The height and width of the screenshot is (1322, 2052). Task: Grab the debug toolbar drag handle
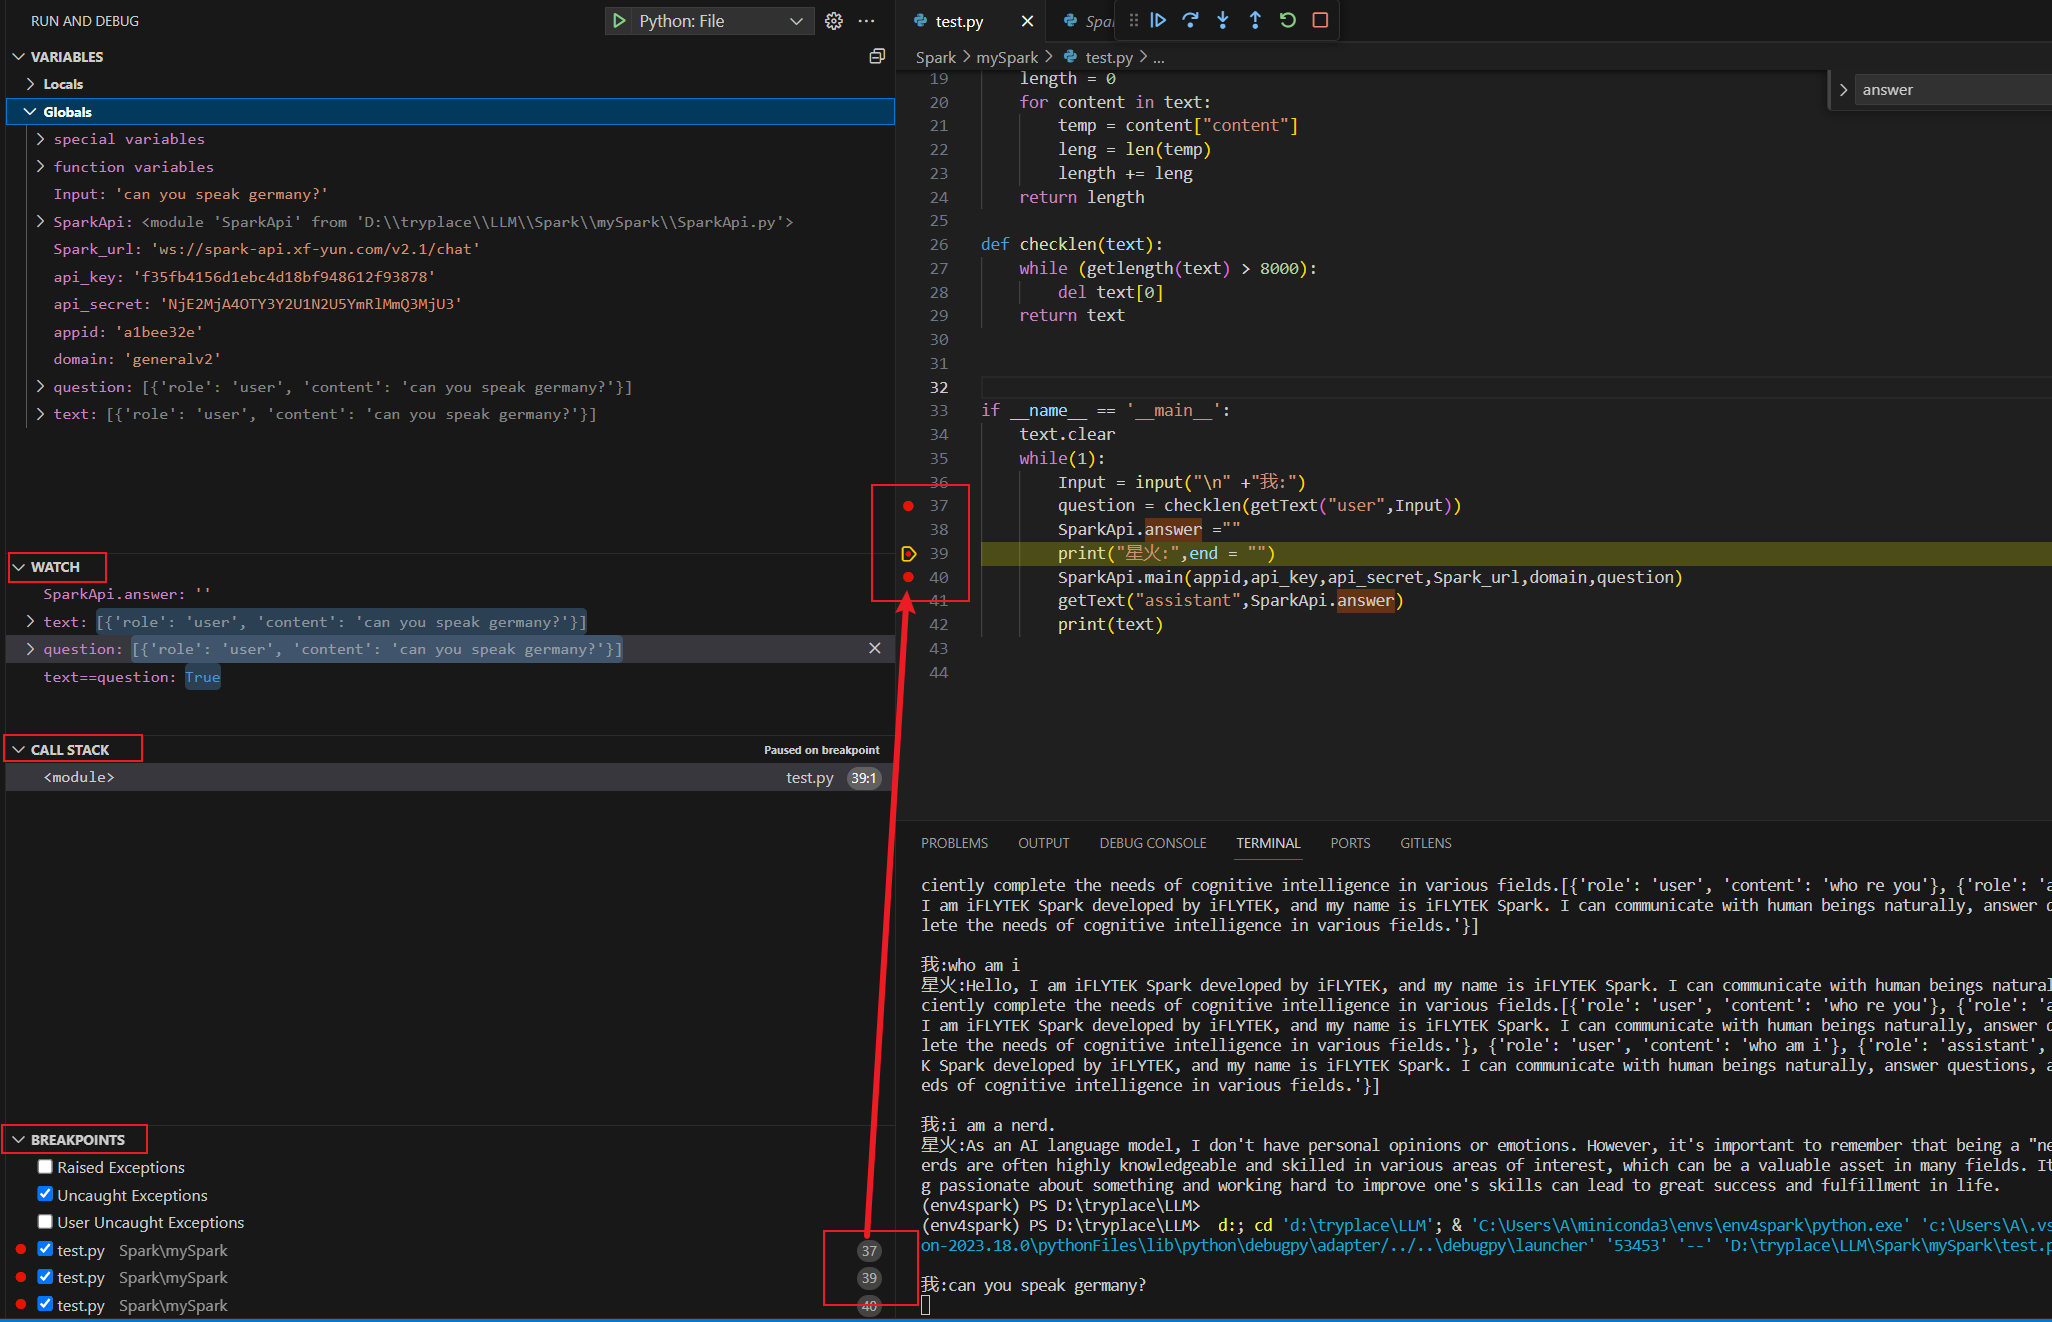coord(1133,20)
